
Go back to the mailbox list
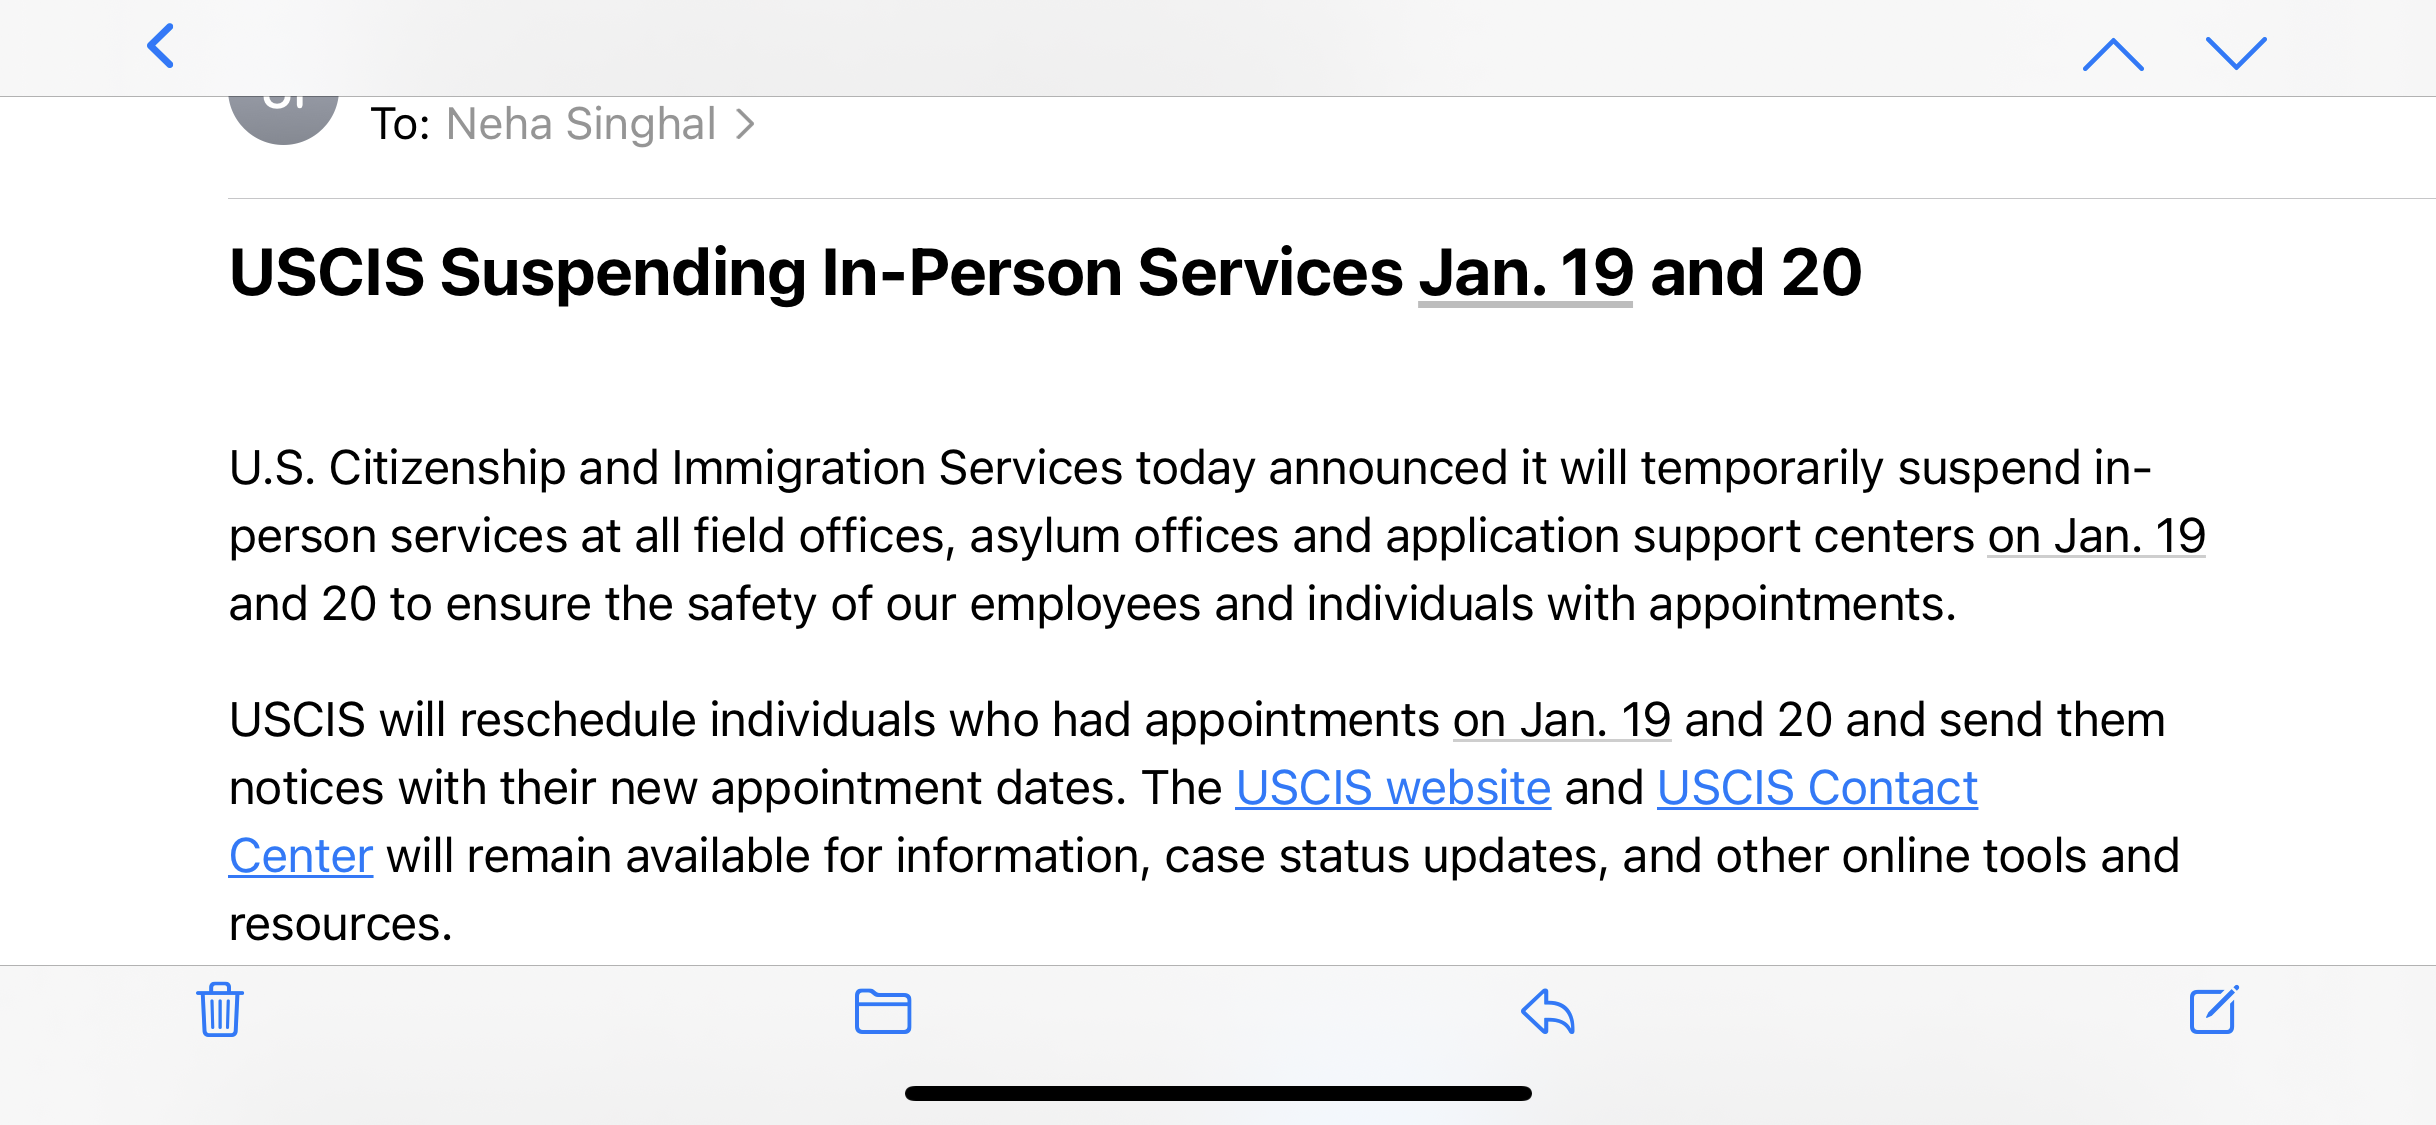(161, 46)
